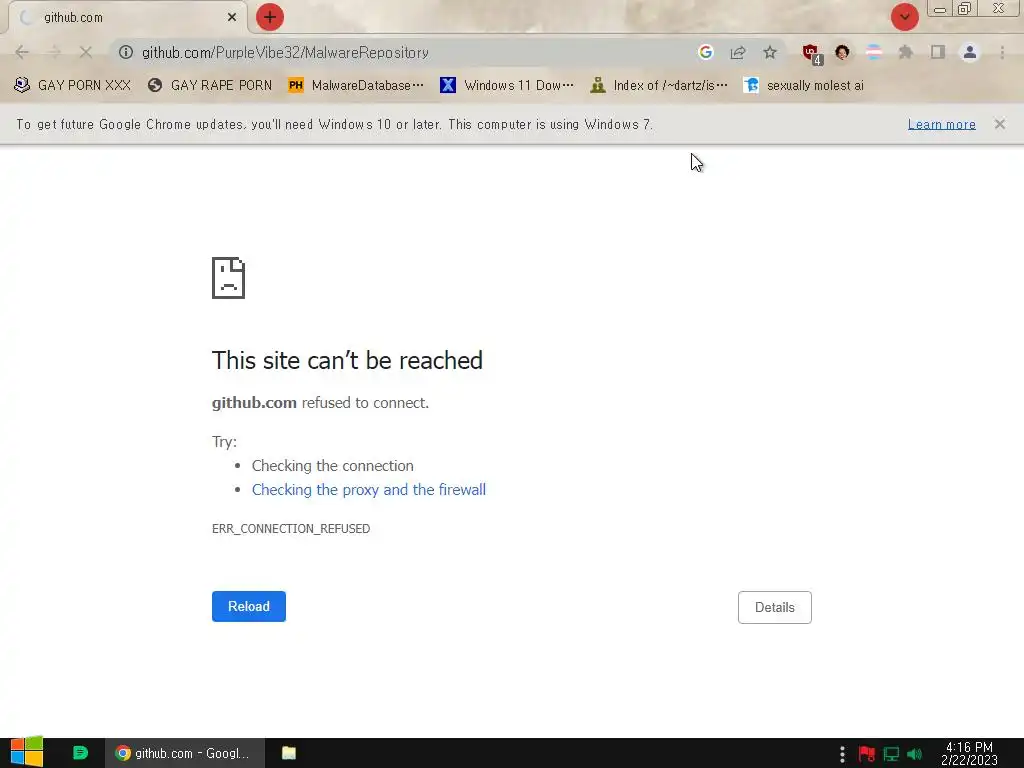Open the Chrome profile icon

(x=970, y=52)
